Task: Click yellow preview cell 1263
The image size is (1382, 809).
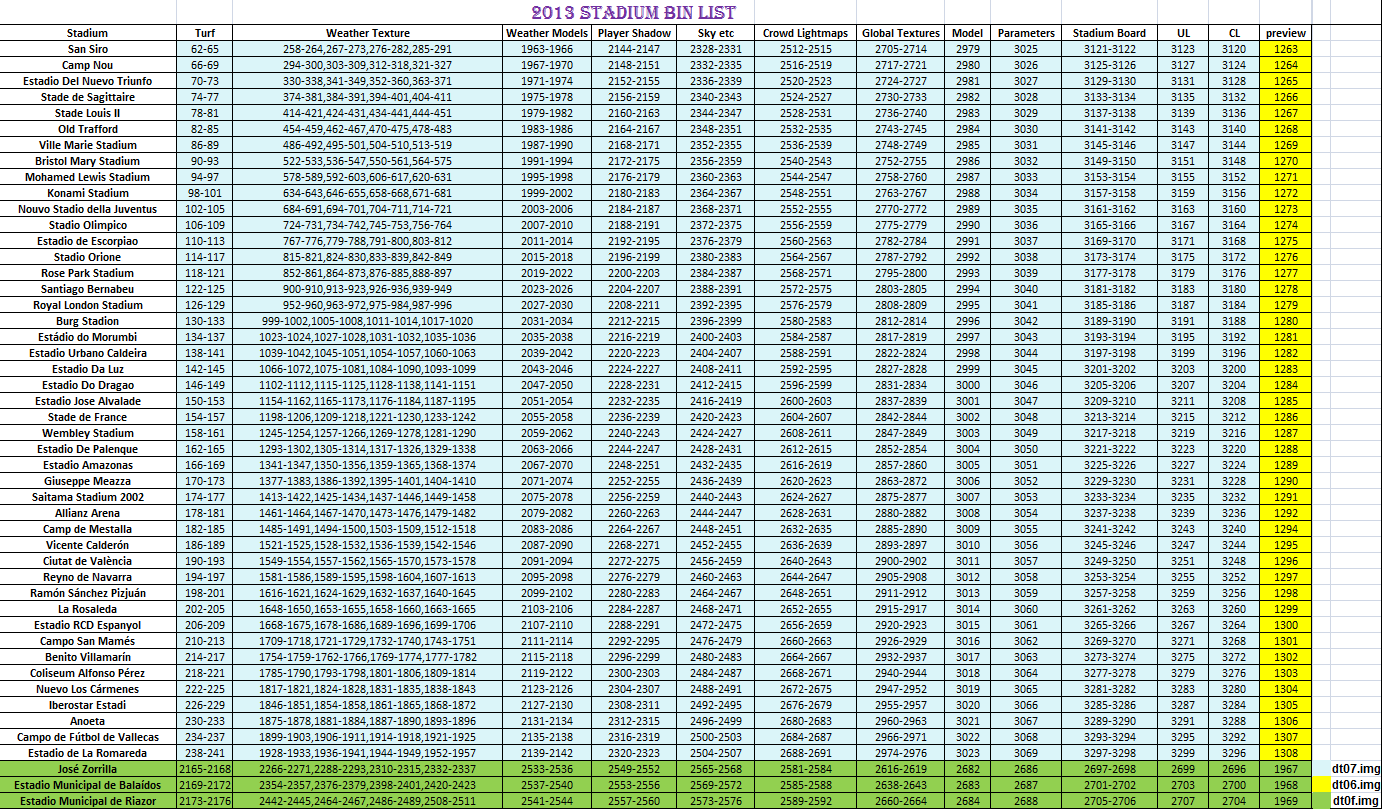Action: 1286,49
